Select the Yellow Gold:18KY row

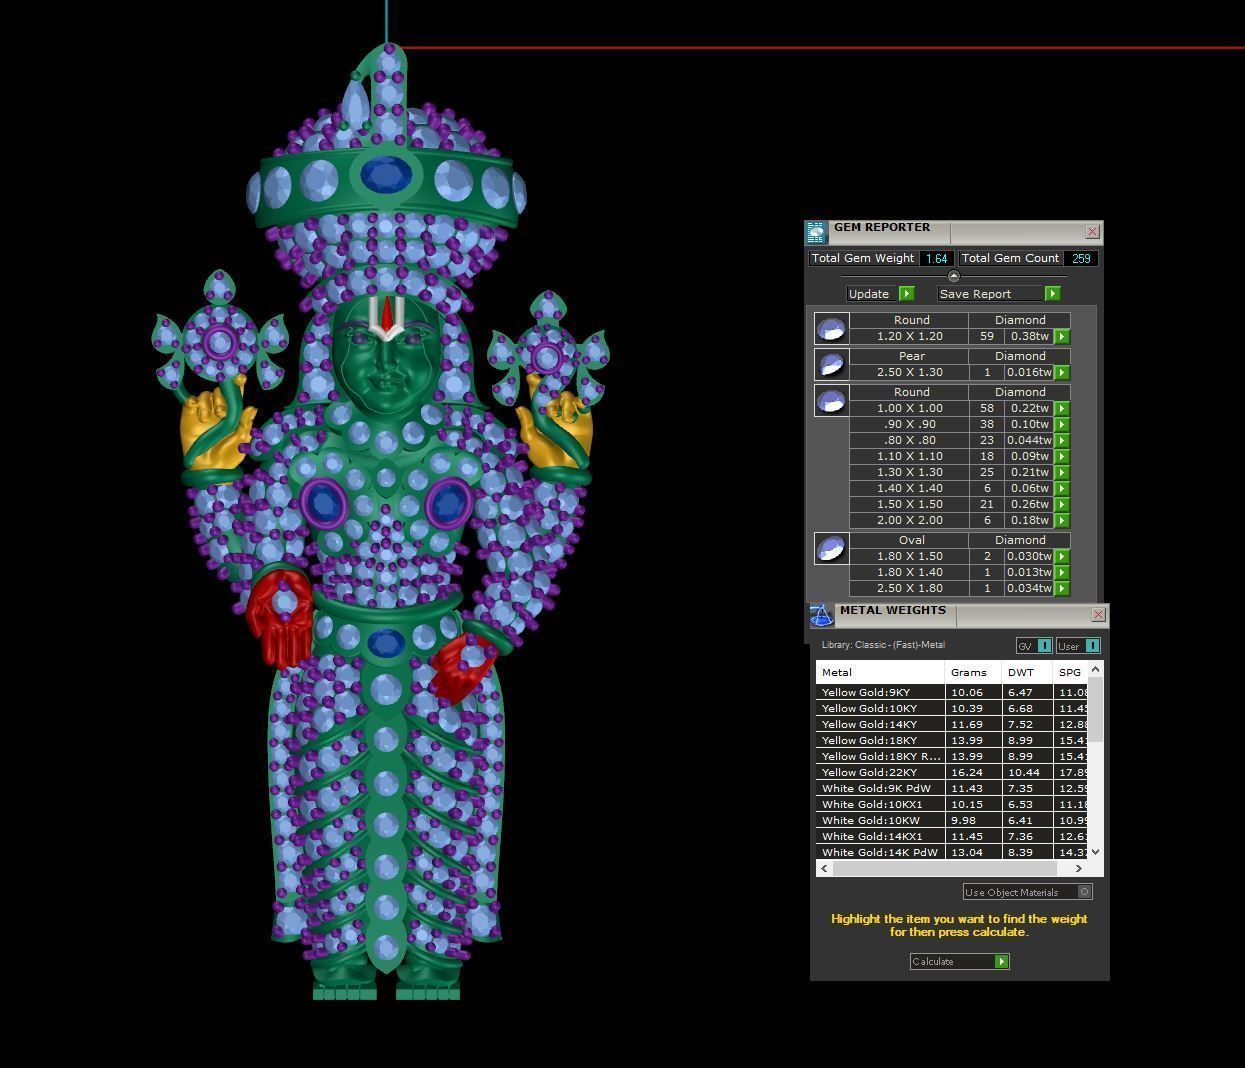click(952, 741)
